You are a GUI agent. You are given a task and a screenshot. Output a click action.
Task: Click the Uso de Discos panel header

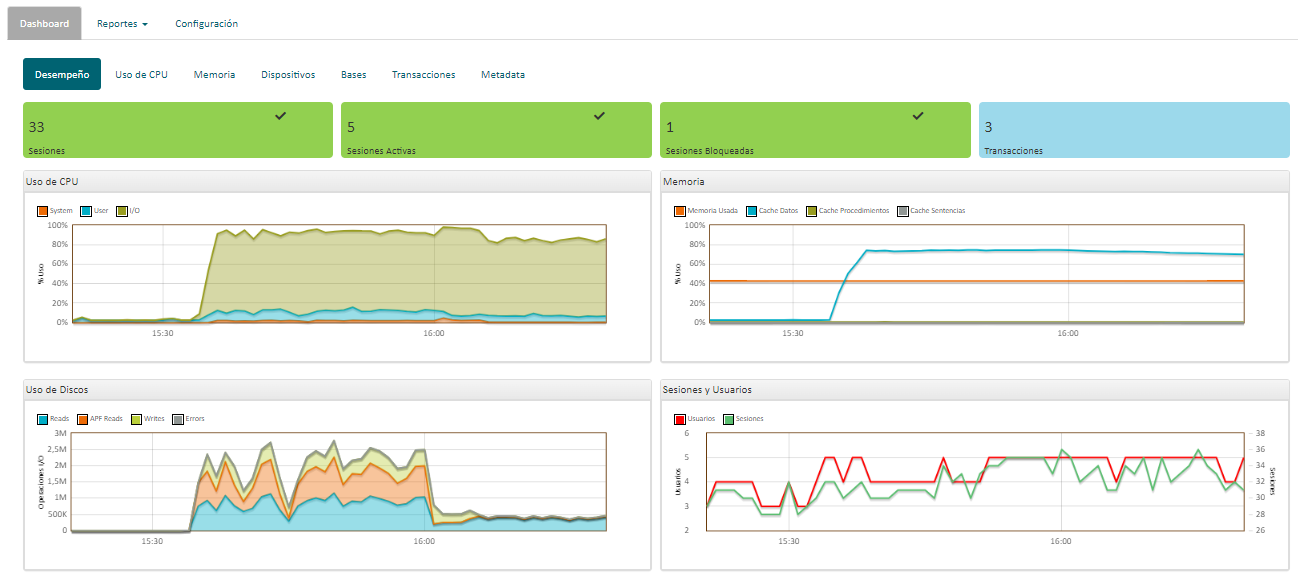click(x=337, y=389)
